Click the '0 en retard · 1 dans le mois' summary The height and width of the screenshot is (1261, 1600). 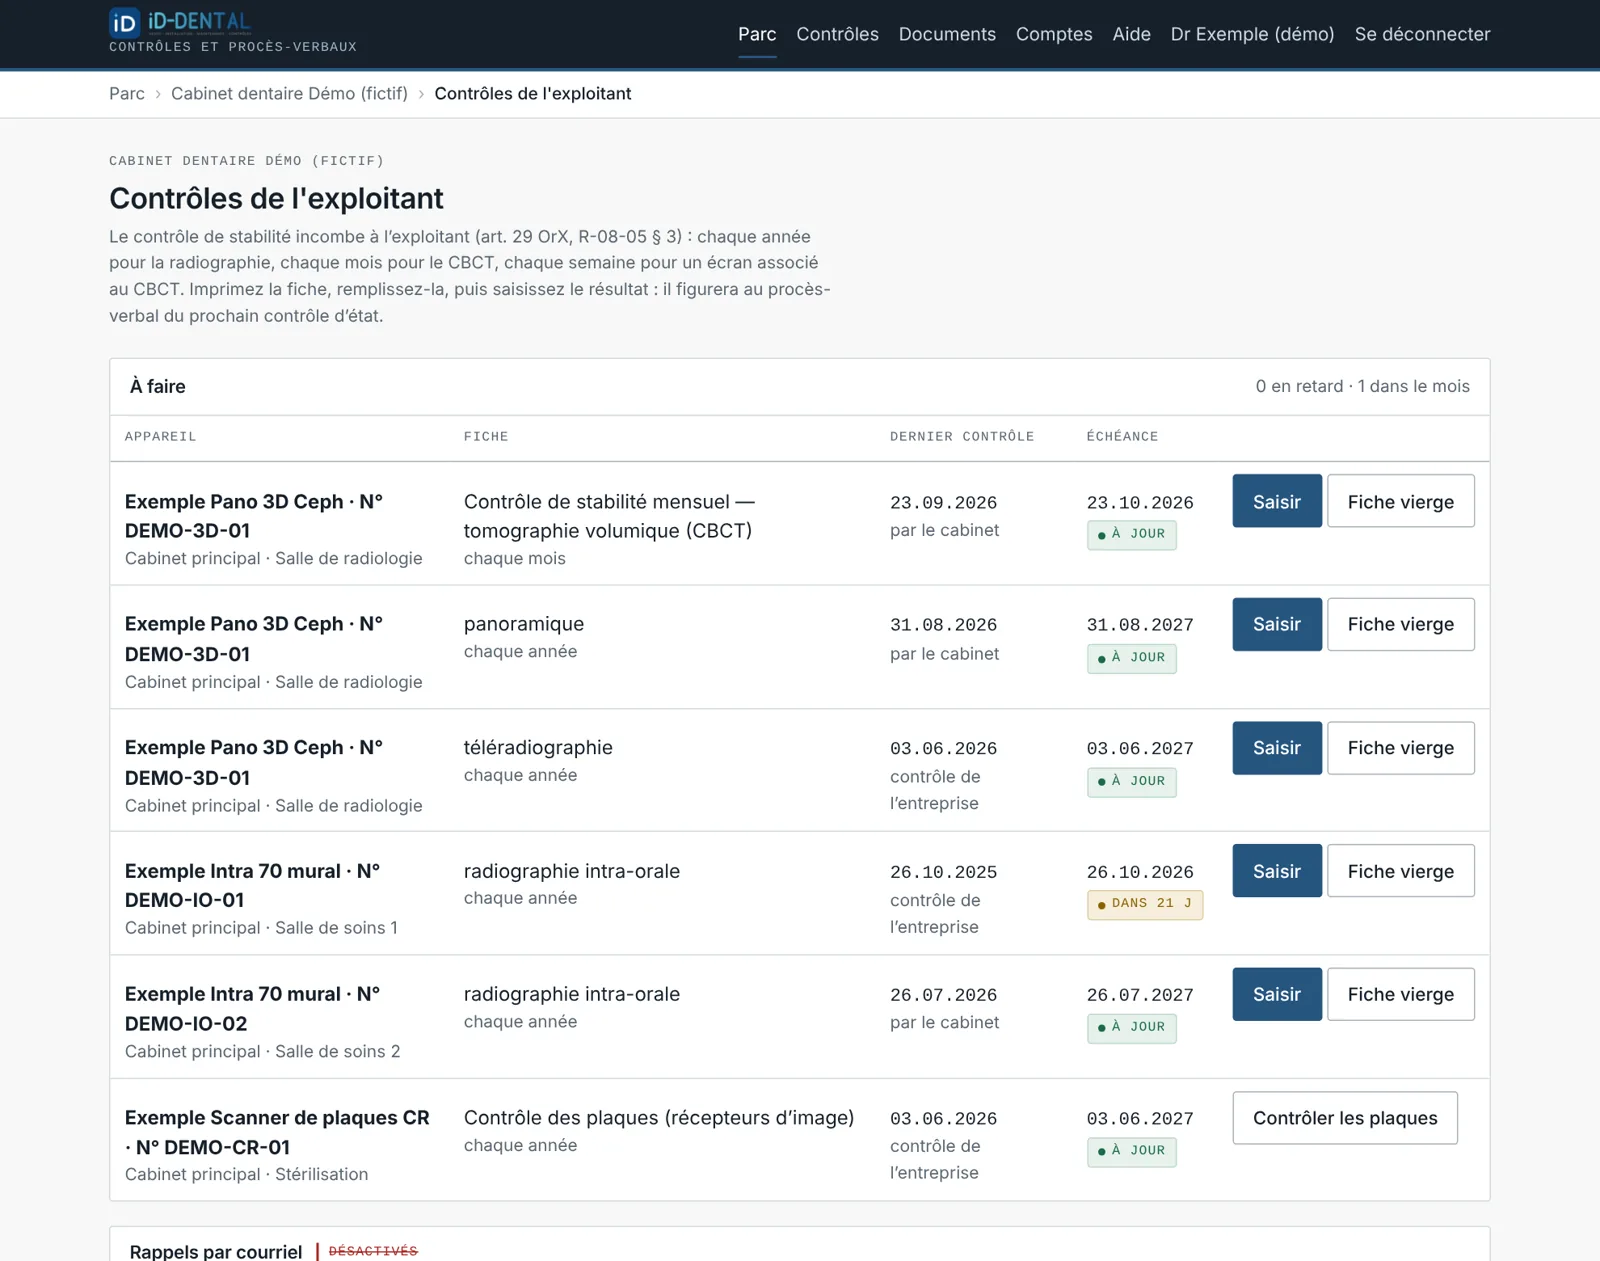point(1362,386)
